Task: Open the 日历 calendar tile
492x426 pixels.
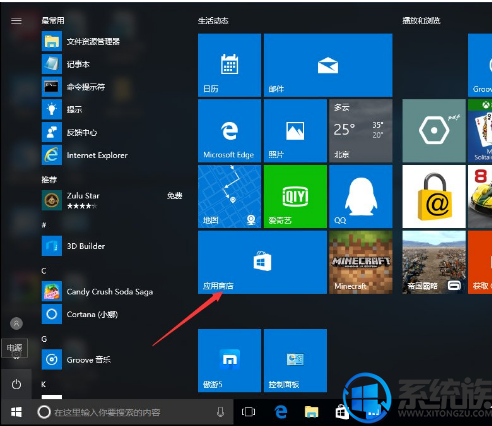Action: click(229, 65)
